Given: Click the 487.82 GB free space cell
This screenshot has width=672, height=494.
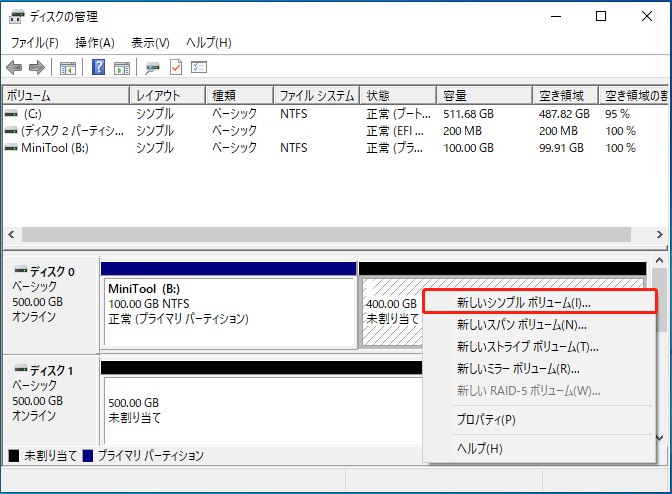Looking at the screenshot, I should [x=564, y=114].
